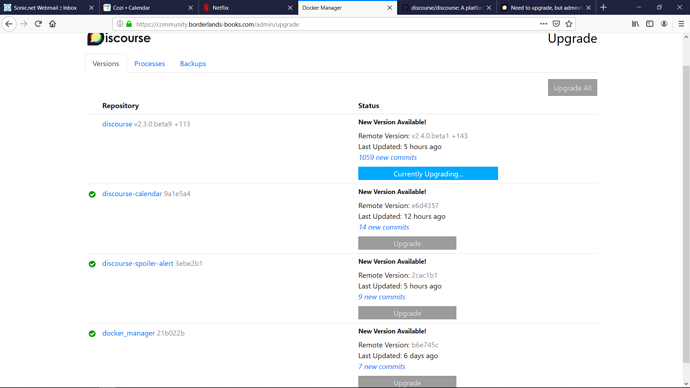The height and width of the screenshot is (388, 690).
Task: Click the 9a1e5a4 commit hash text
Action: coord(177,194)
